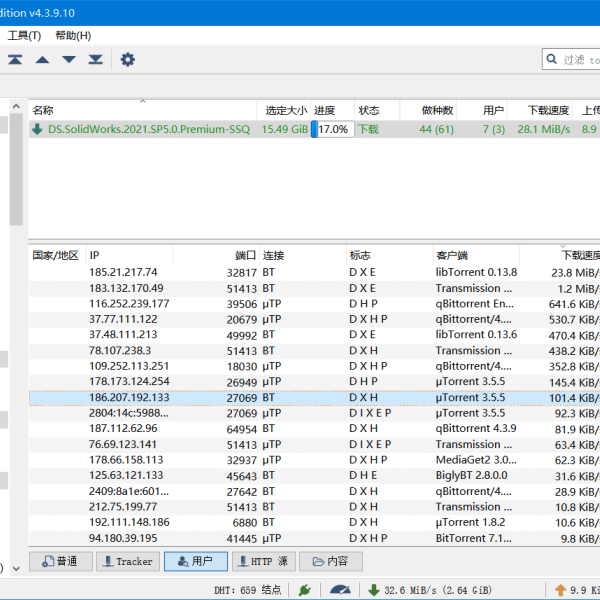Sort torrents by 下载速度 column header
This screenshot has width=600, height=600.
(540, 111)
